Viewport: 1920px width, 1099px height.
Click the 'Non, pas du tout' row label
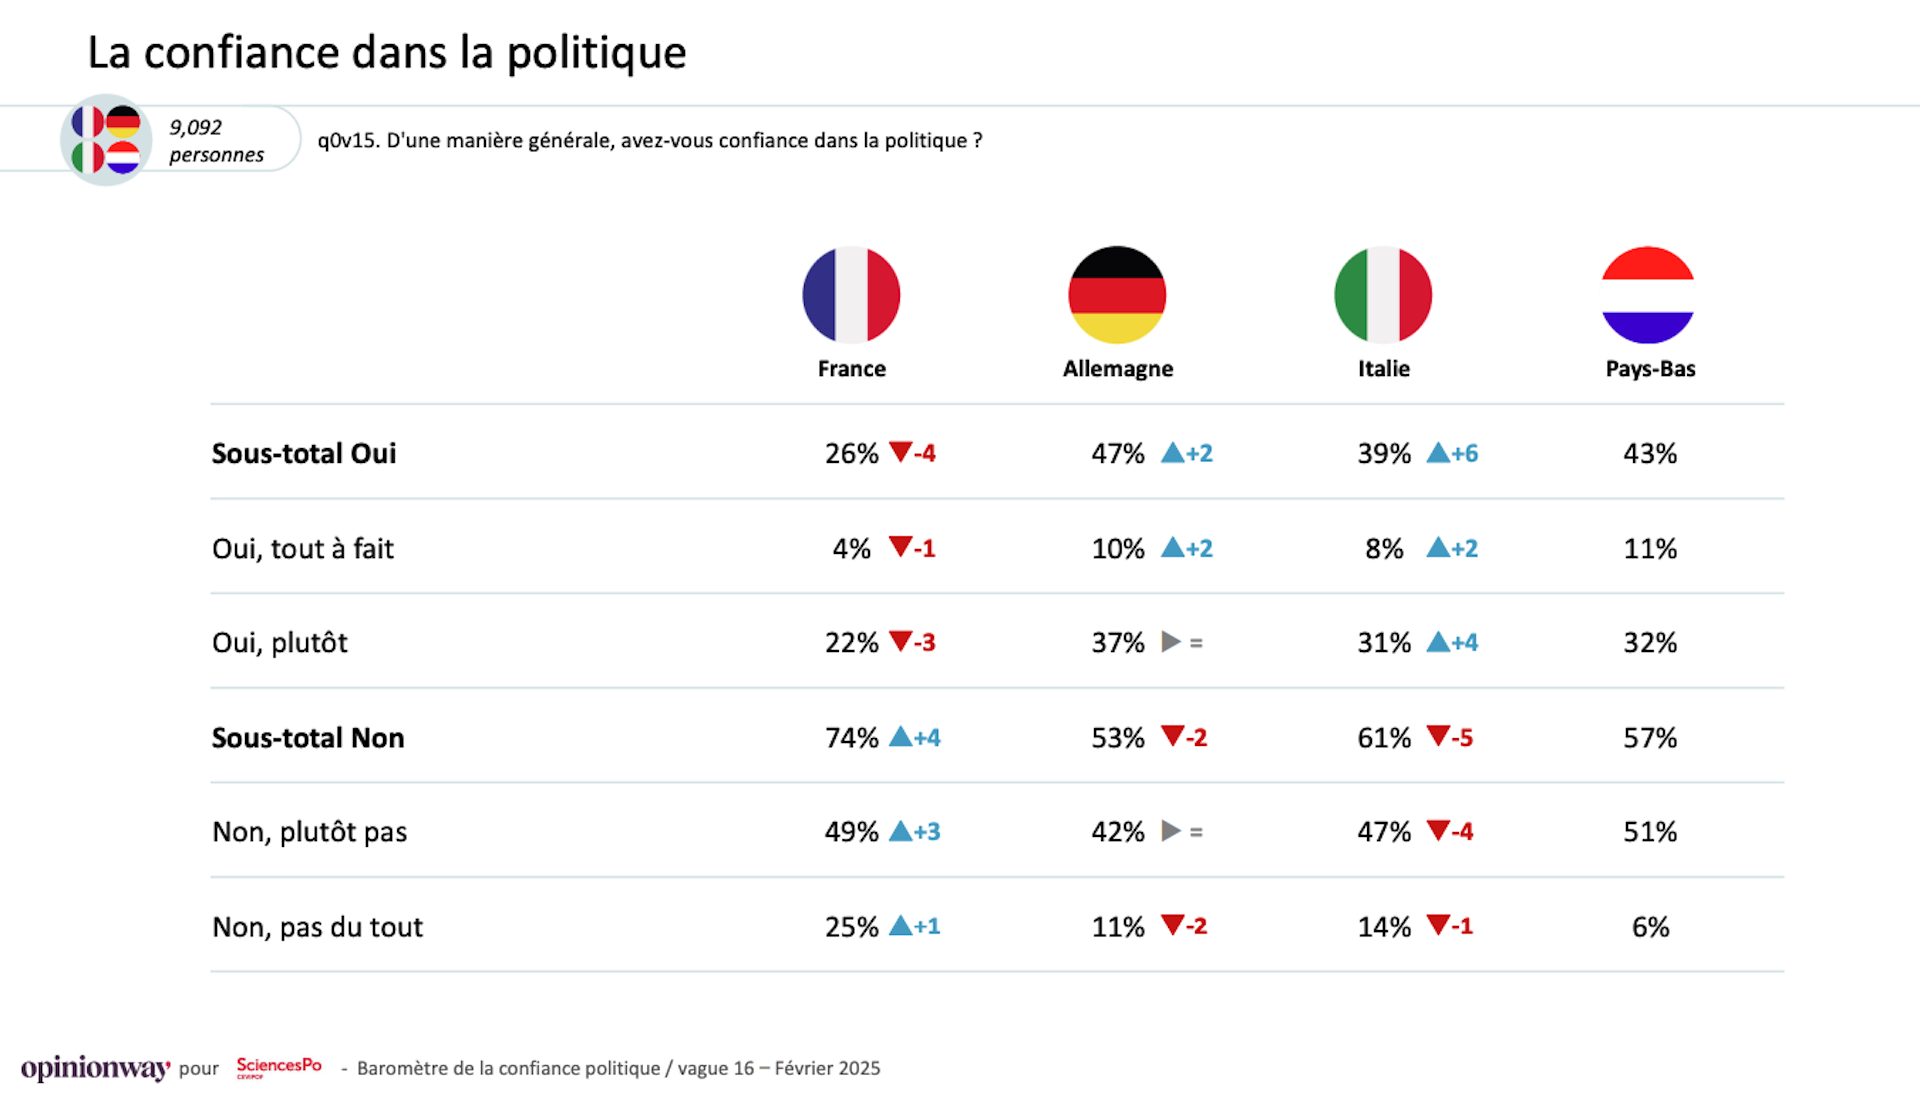point(317,927)
